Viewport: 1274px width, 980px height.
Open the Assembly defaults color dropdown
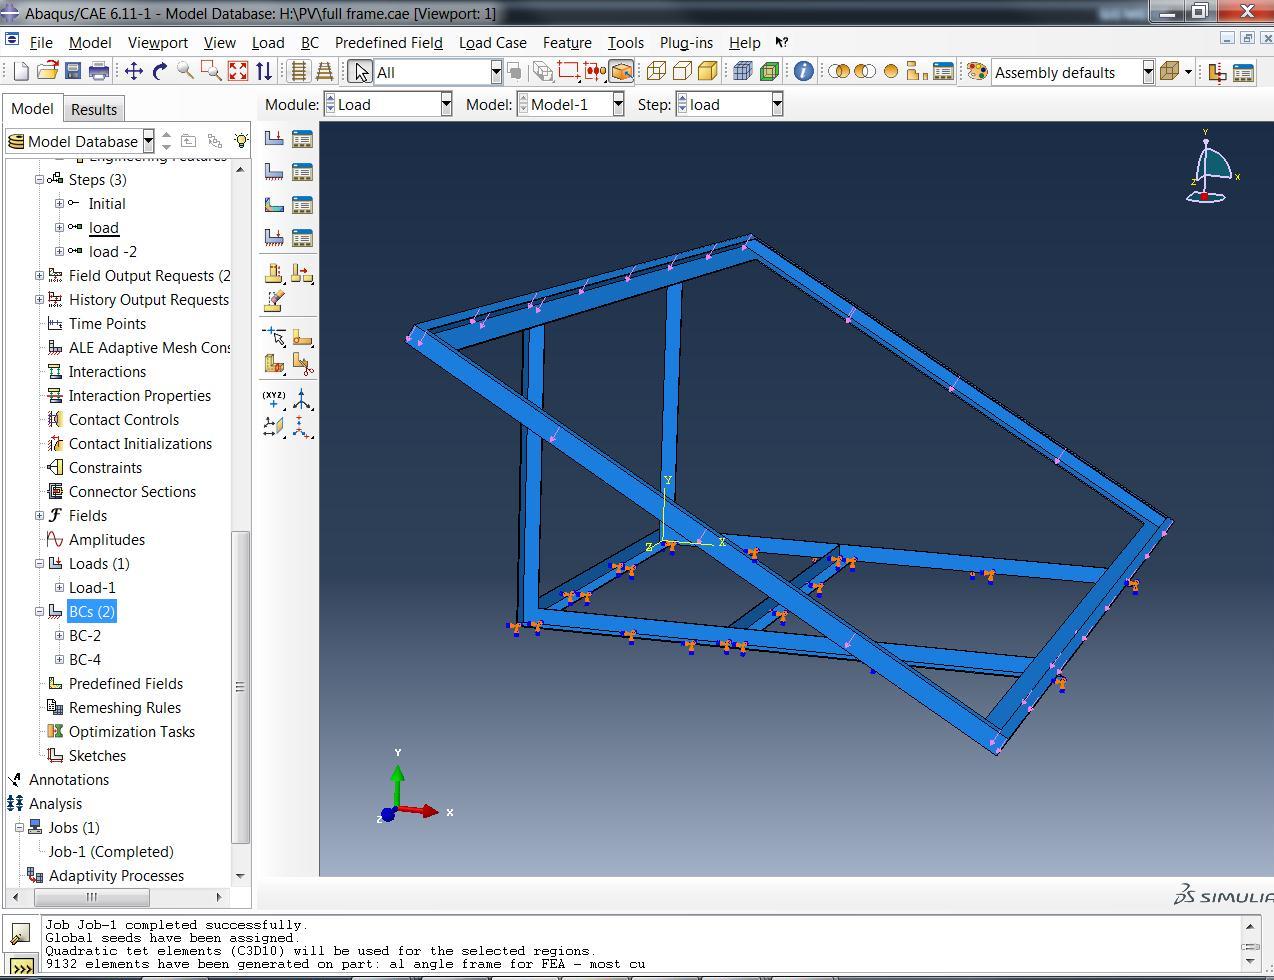click(1148, 72)
